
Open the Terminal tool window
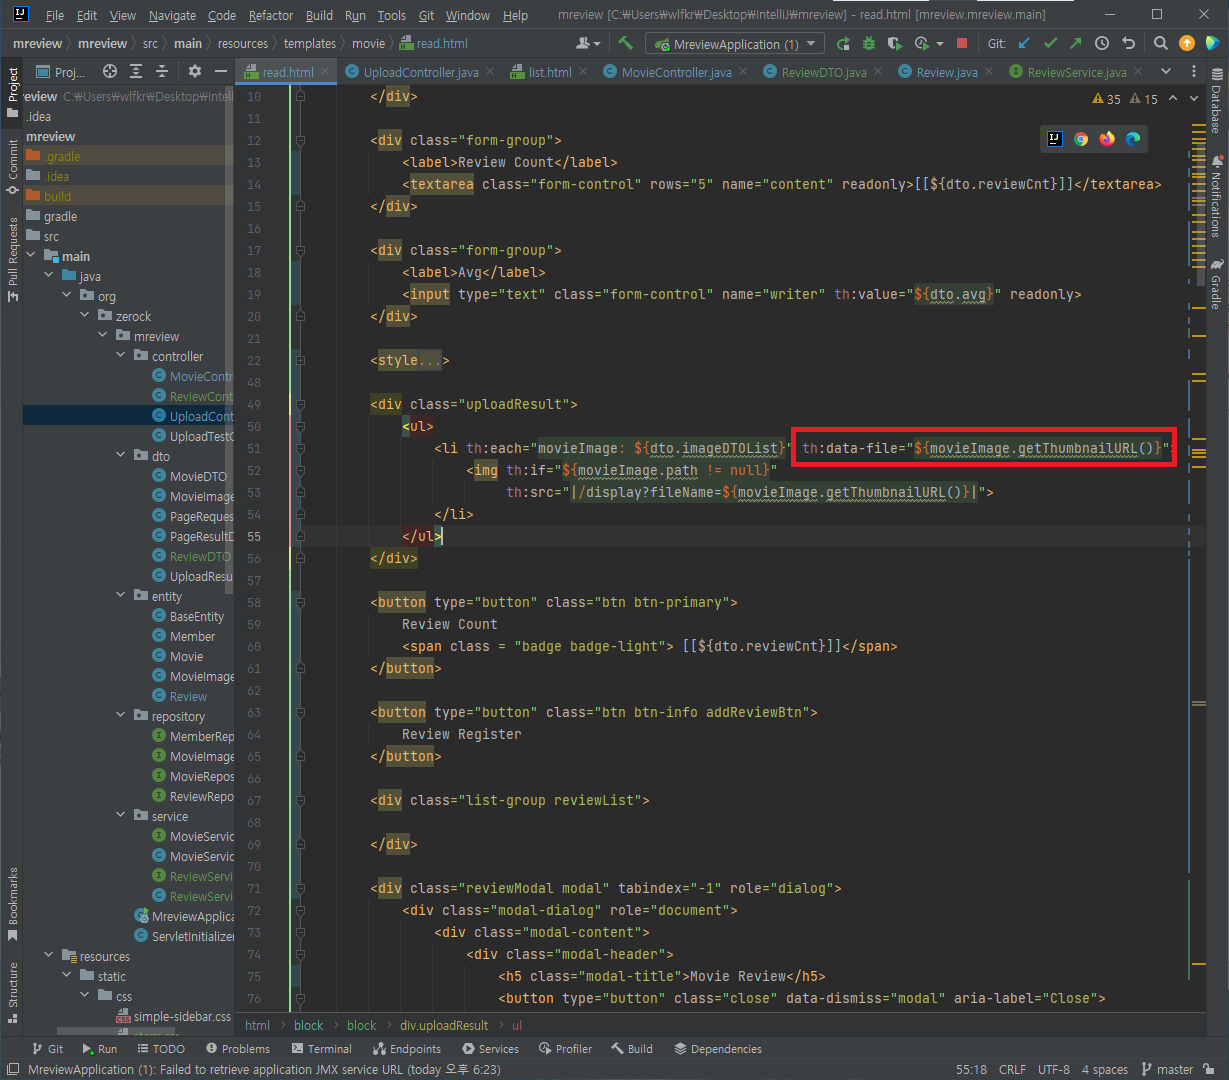coord(322,1049)
